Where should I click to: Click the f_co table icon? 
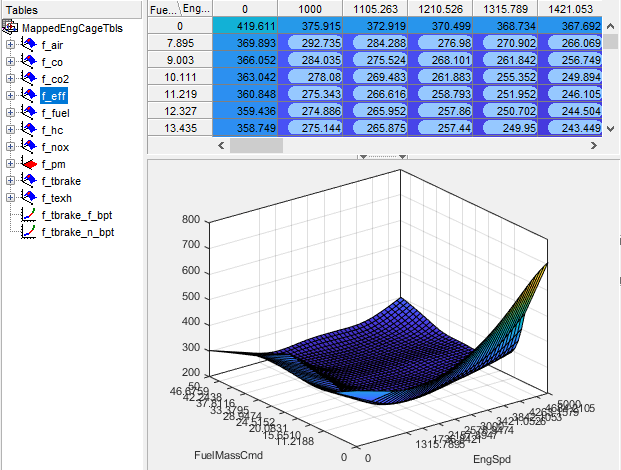[29, 61]
